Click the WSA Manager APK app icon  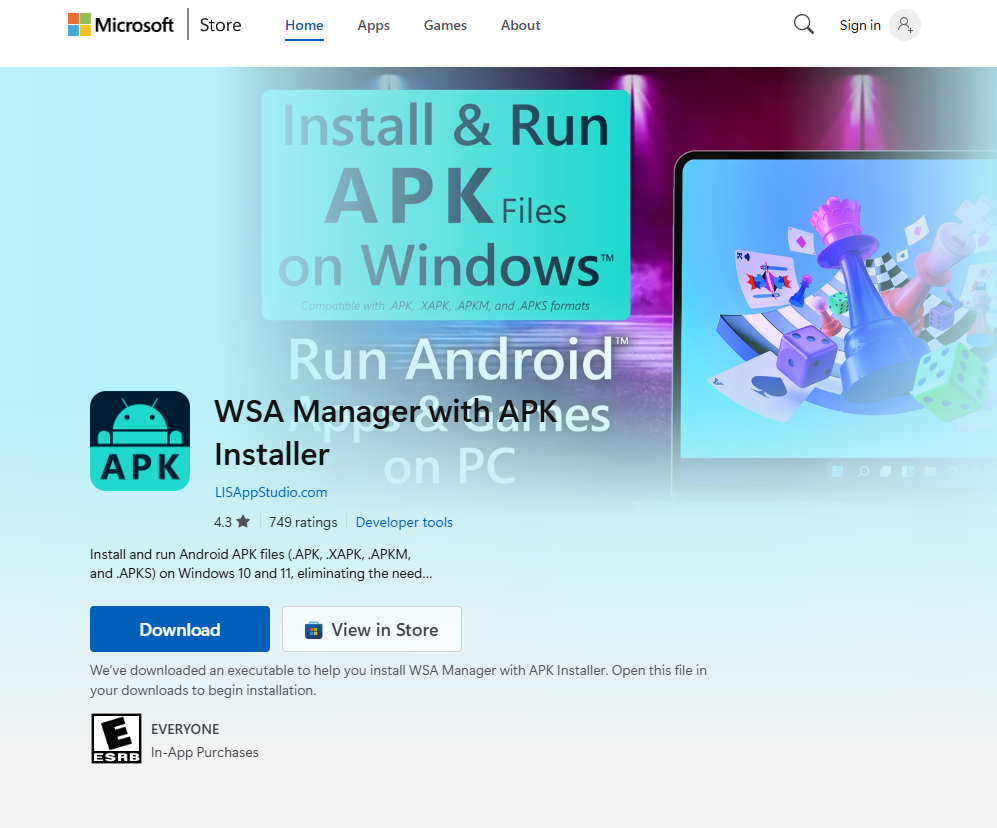coord(140,441)
